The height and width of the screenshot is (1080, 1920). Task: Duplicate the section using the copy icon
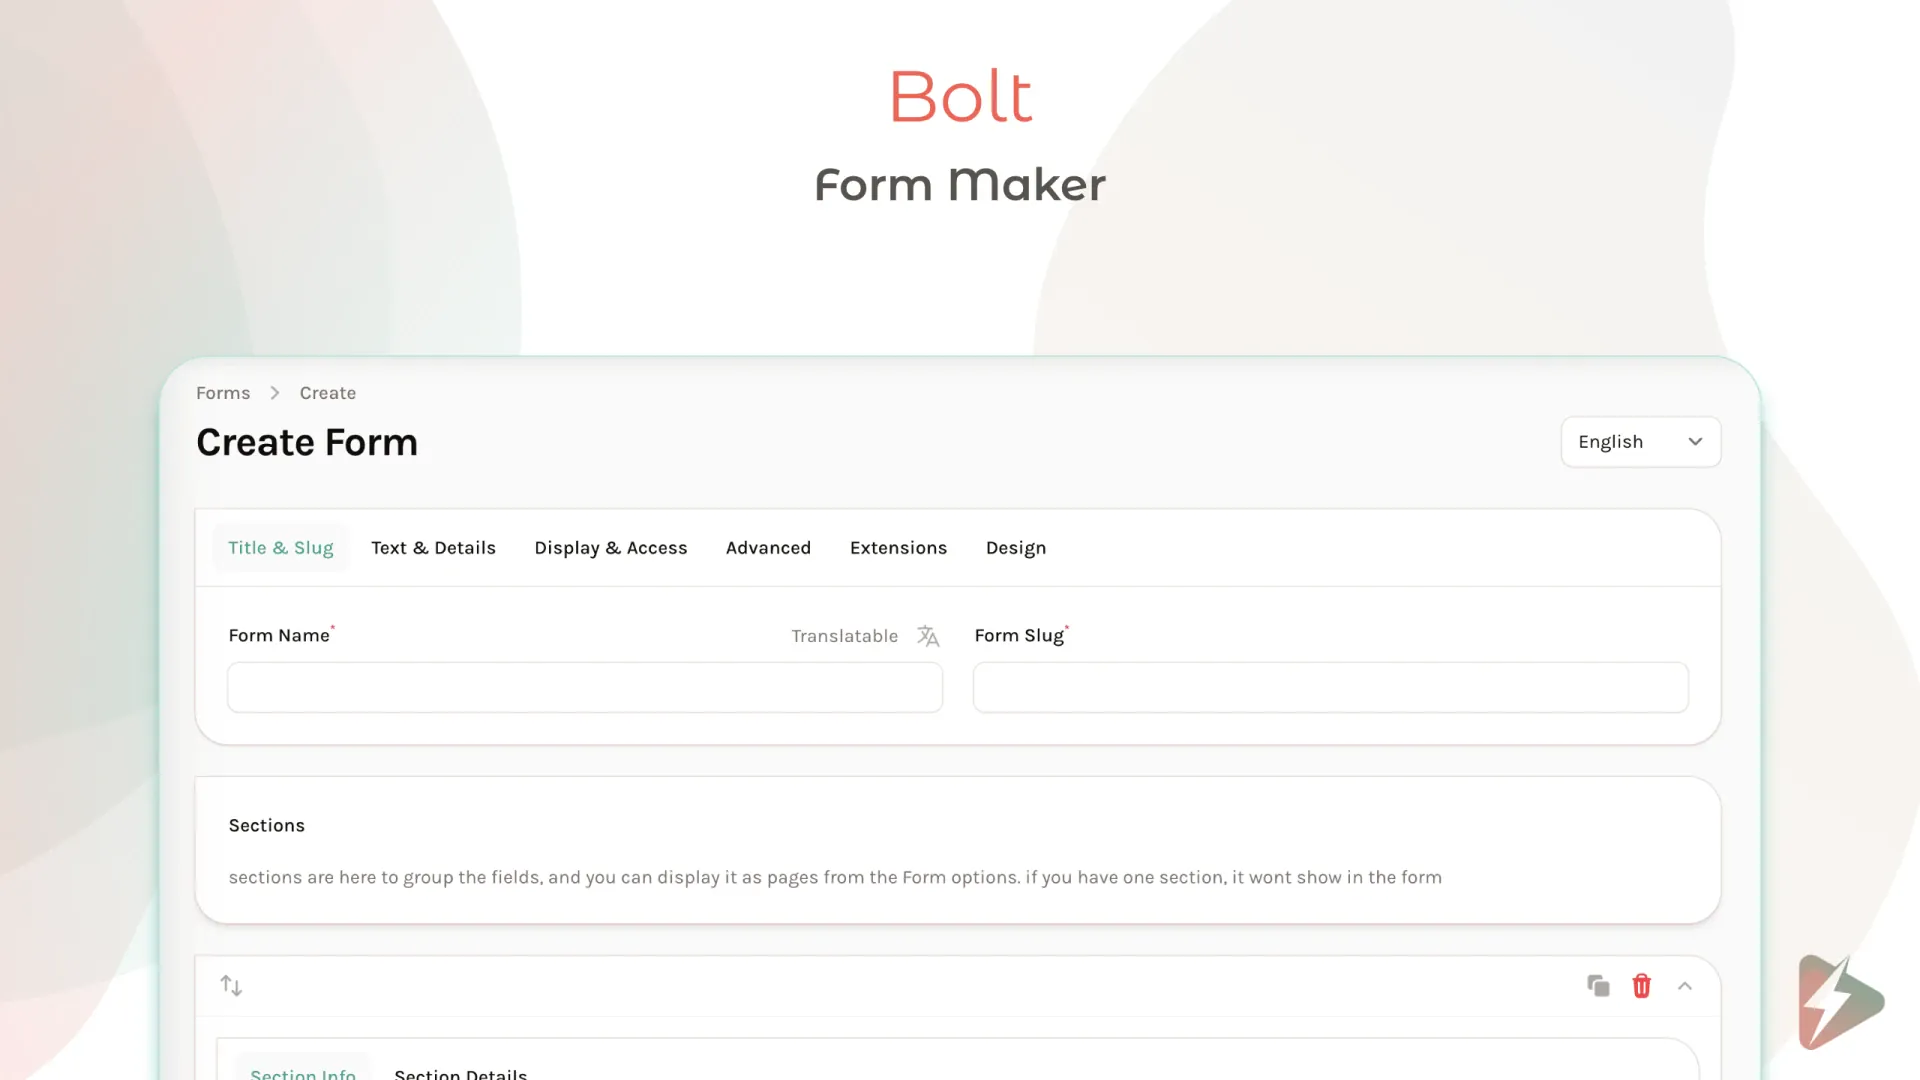[x=1597, y=985]
